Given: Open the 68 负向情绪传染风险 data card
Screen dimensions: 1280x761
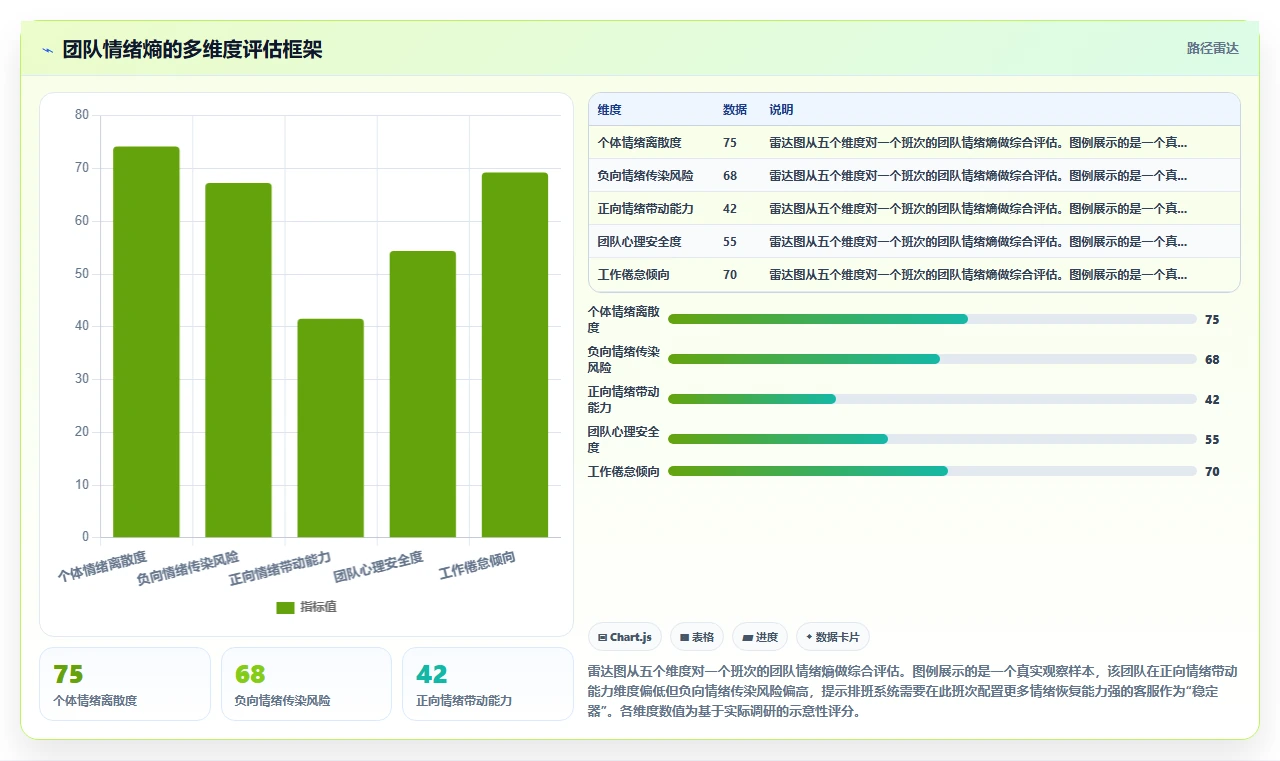Looking at the screenshot, I should coord(306,684).
